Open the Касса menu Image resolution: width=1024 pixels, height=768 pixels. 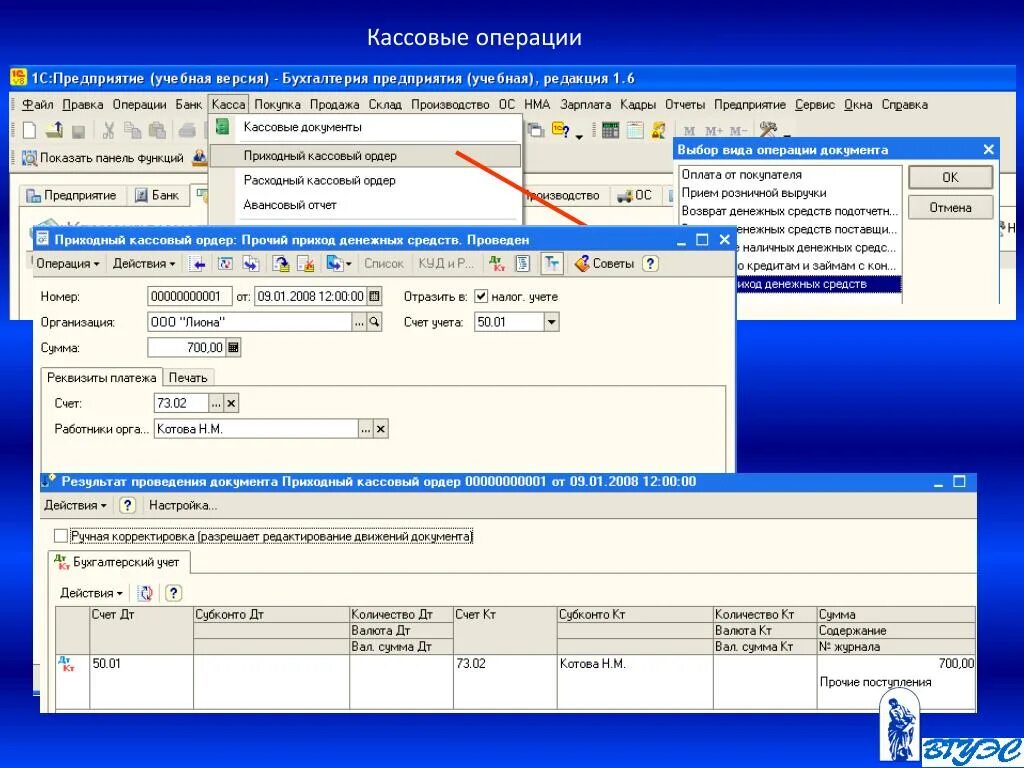228,104
